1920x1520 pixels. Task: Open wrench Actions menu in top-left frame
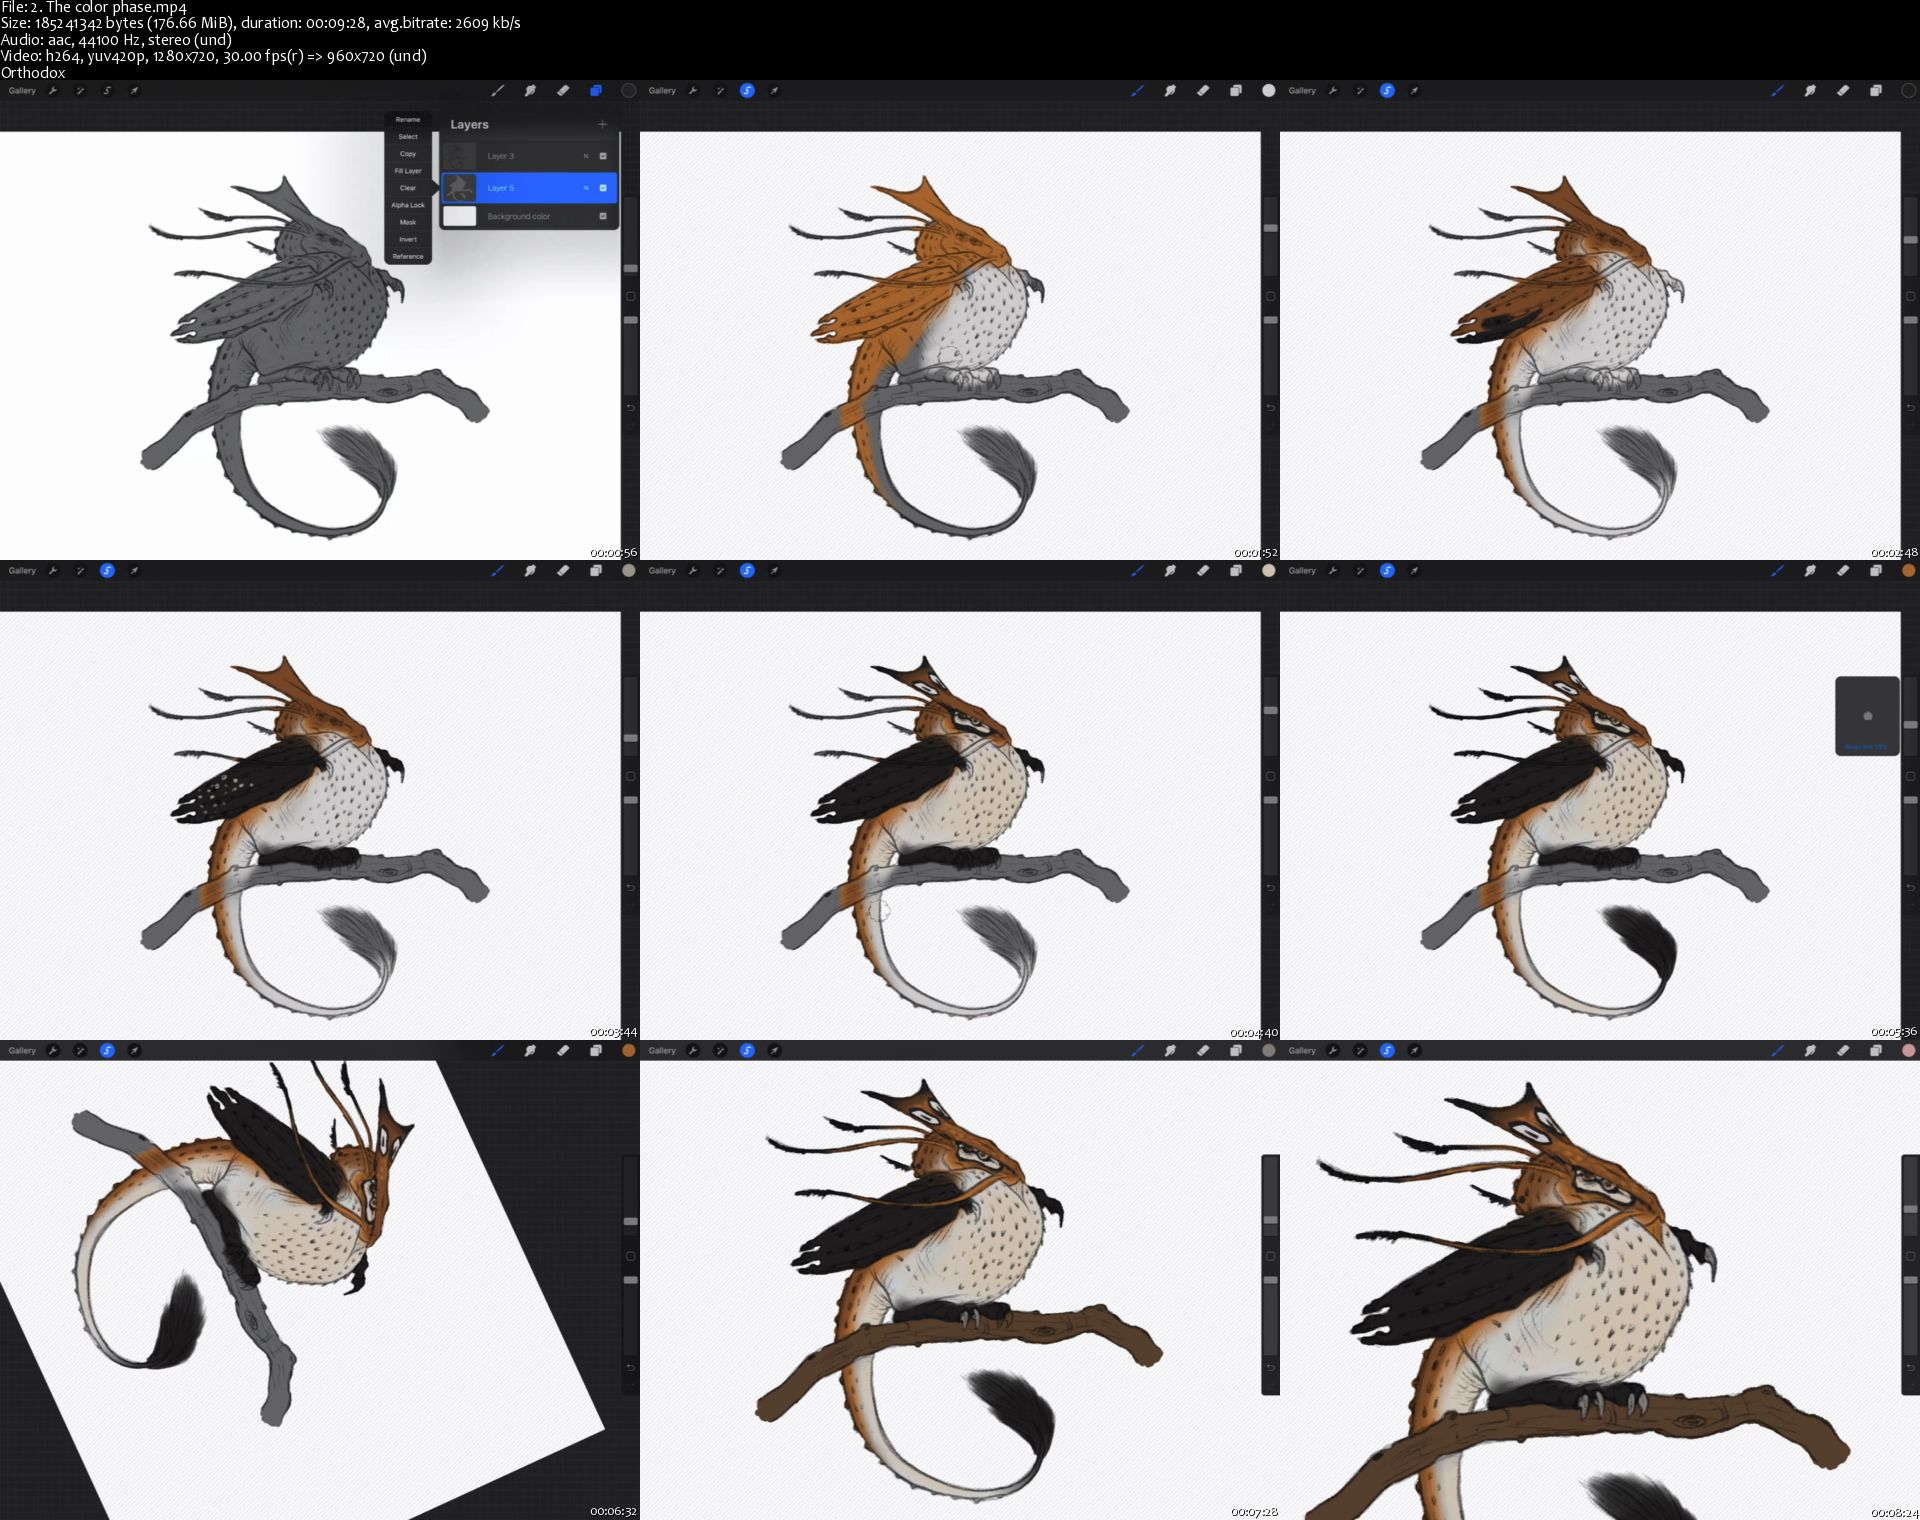pos(53,91)
